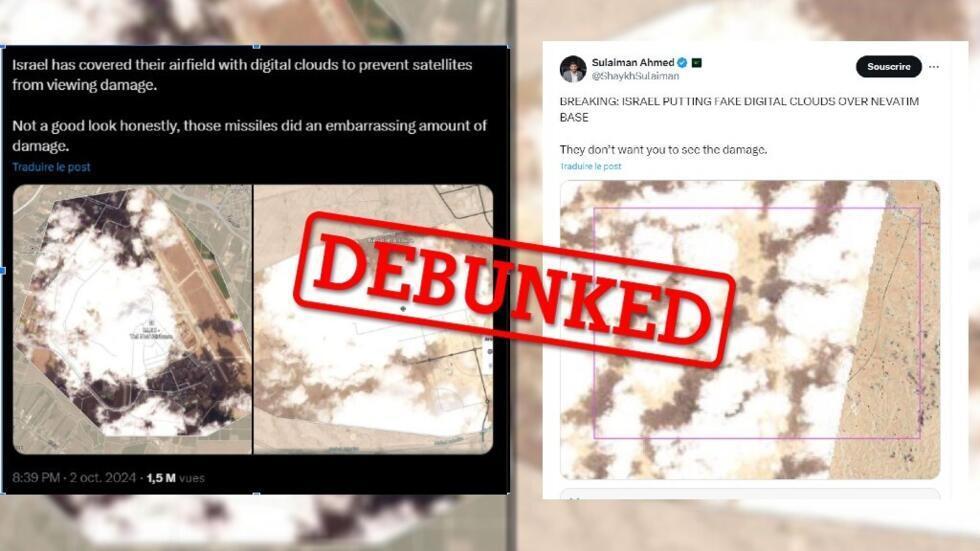This screenshot has width=980, height=551.
Task: Click 'Traduire le post' in the dark tweet
Action: pyautogui.click(x=51, y=167)
